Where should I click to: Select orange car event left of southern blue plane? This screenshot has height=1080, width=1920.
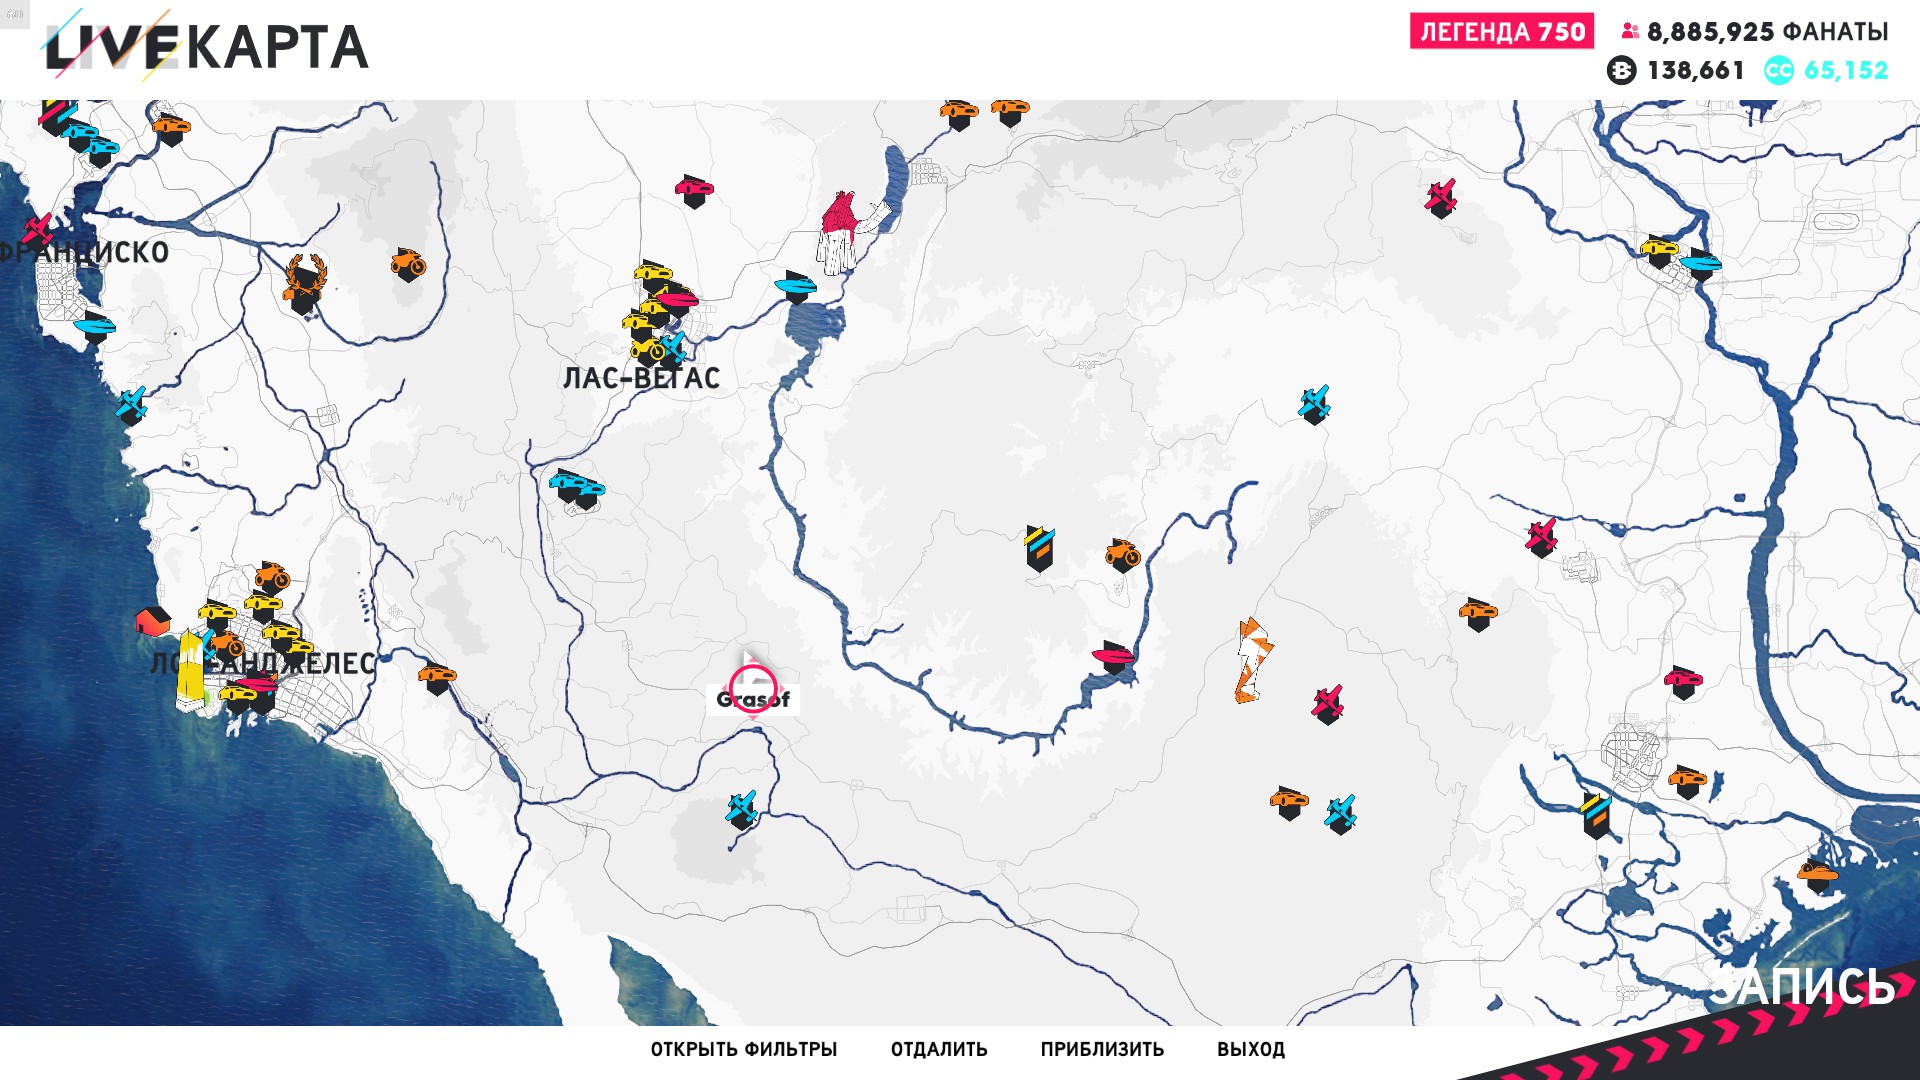[1289, 803]
